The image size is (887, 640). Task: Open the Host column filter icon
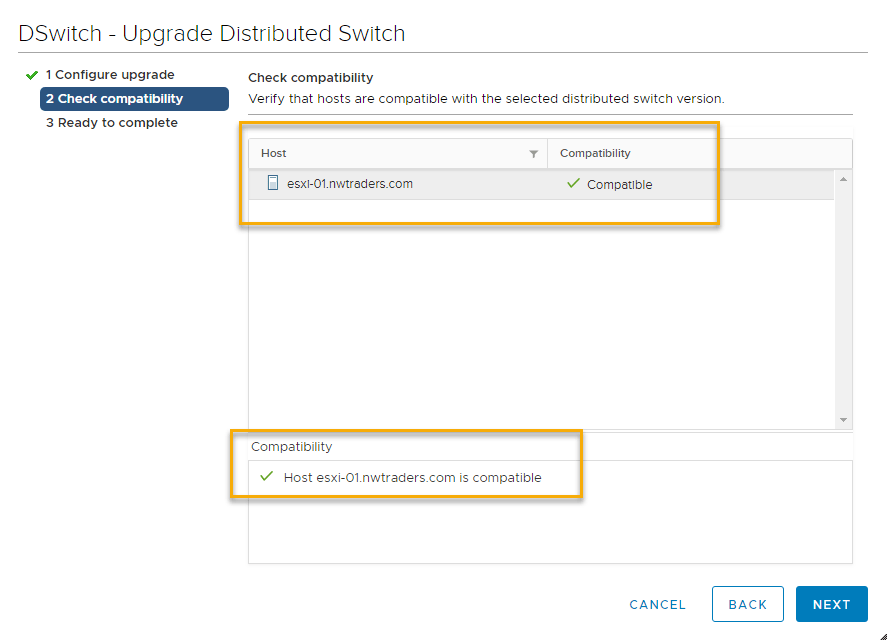[533, 154]
